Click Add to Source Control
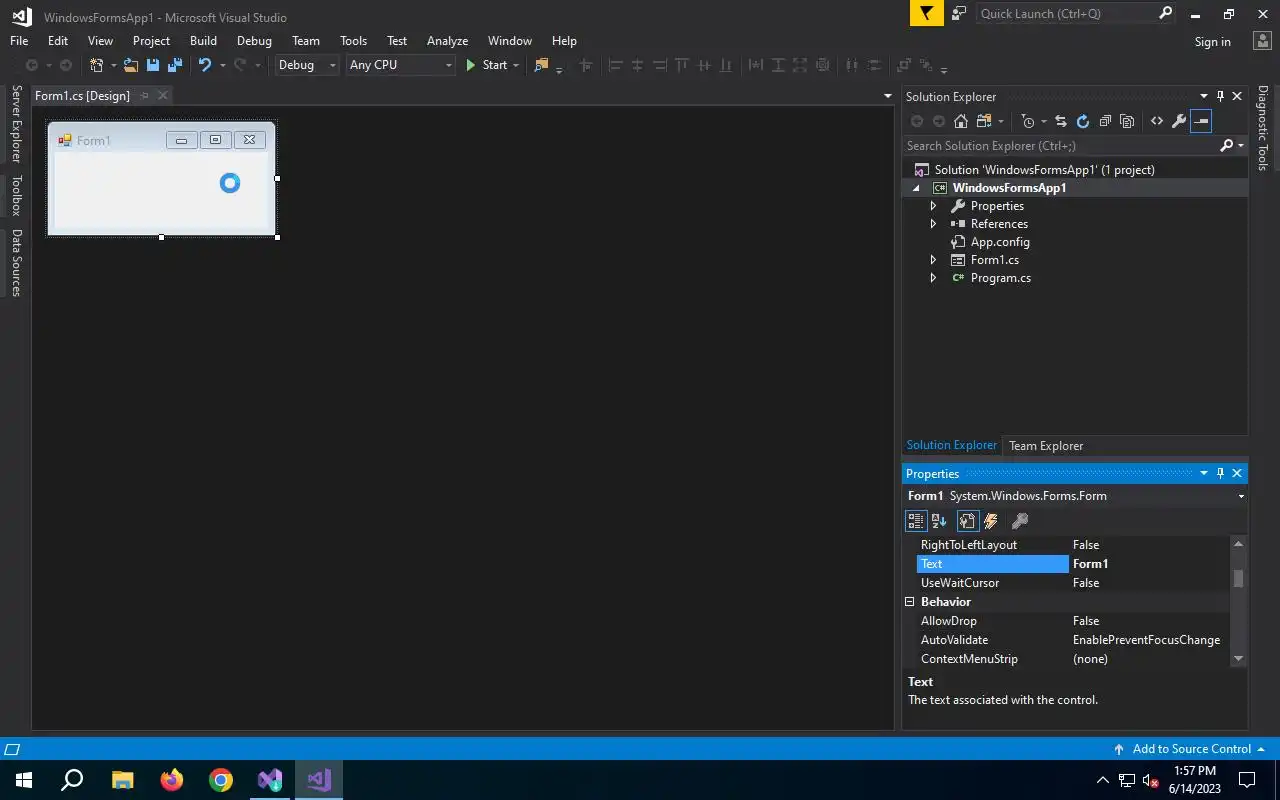Screen dimensions: 1280x800 [1191, 749]
